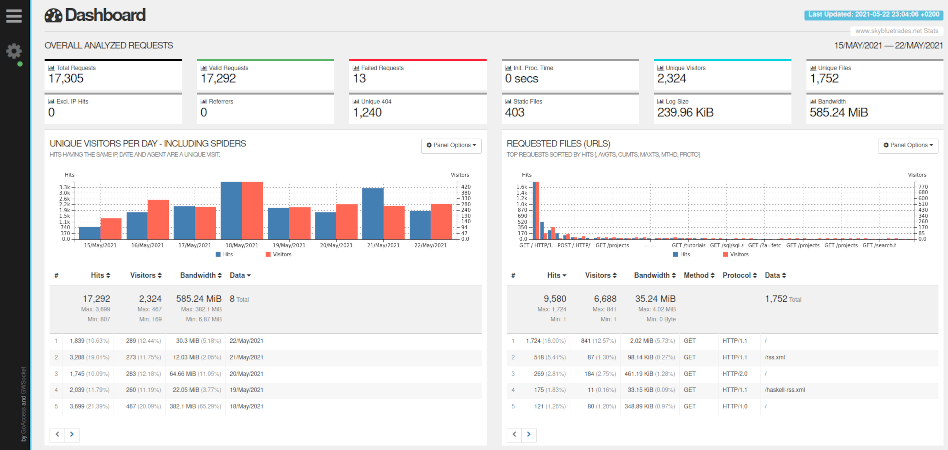Sort Requested Files table by Bandwidth
Screen dimensions: 948x450
tap(655, 275)
